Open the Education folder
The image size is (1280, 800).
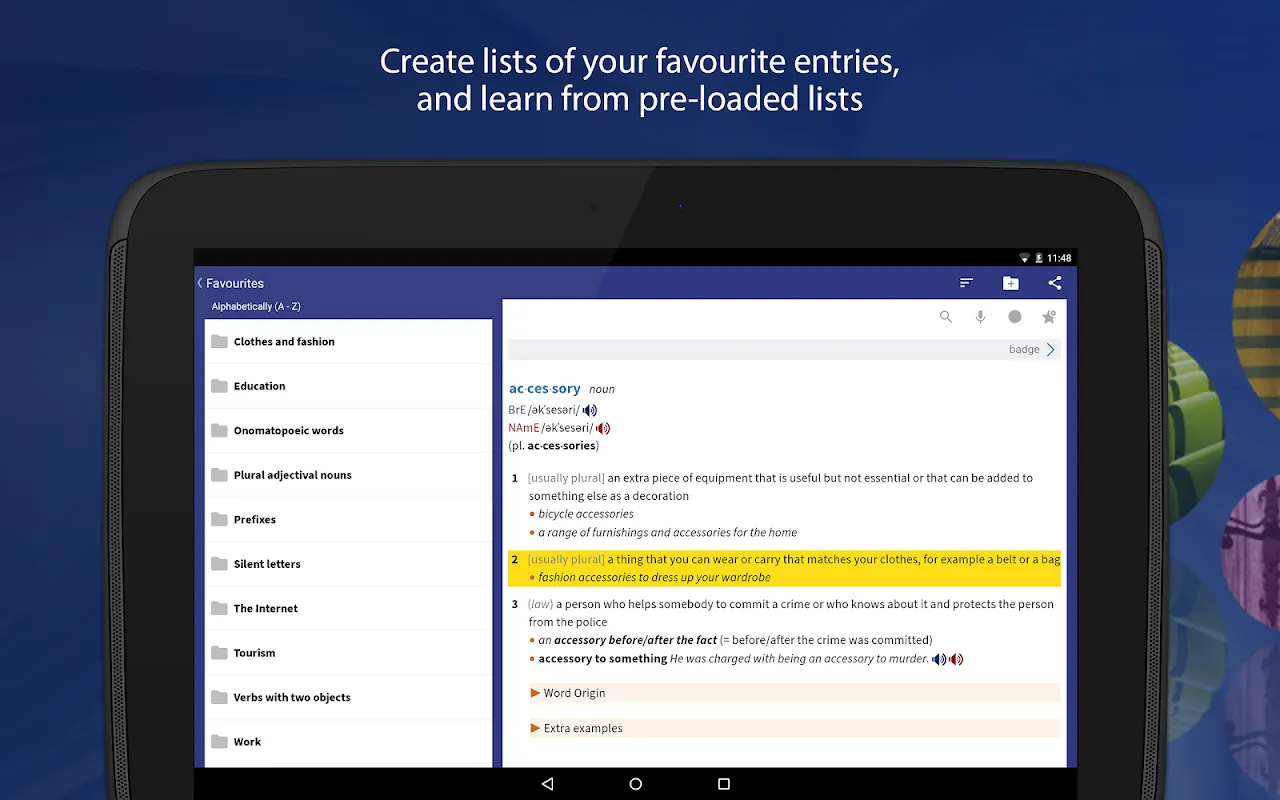(348, 386)
